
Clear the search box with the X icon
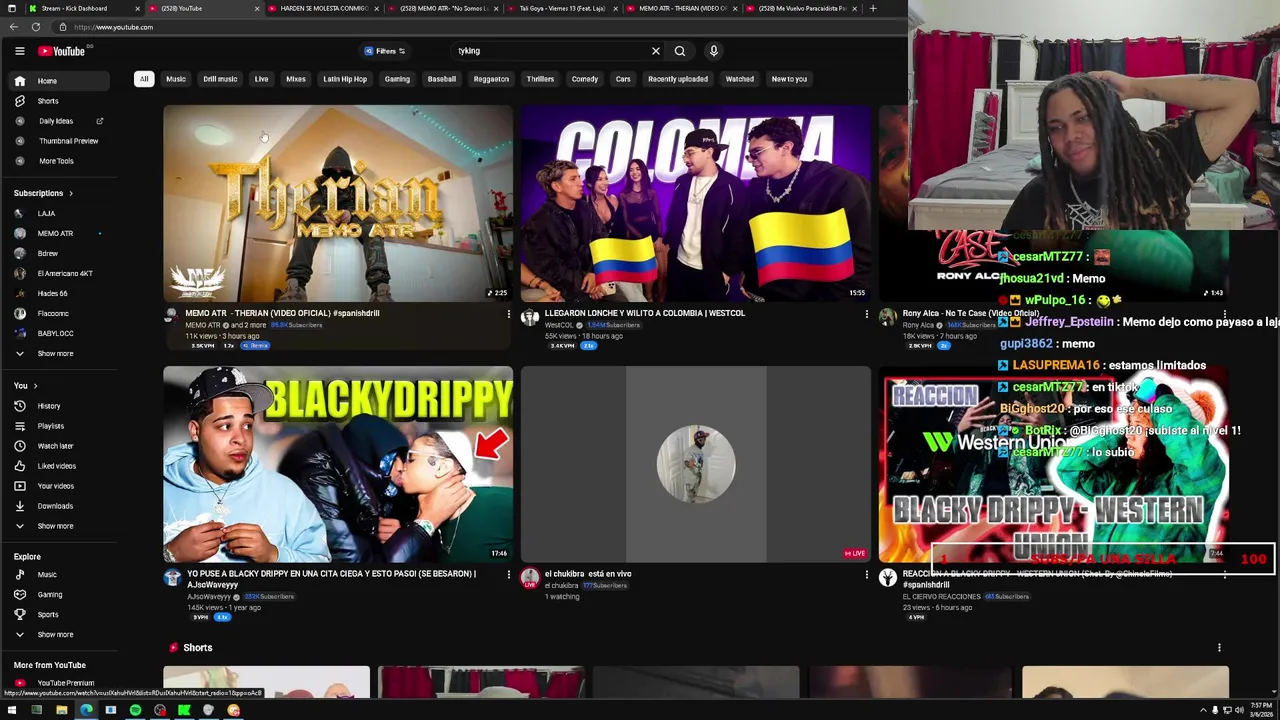[x=656, y=51]
